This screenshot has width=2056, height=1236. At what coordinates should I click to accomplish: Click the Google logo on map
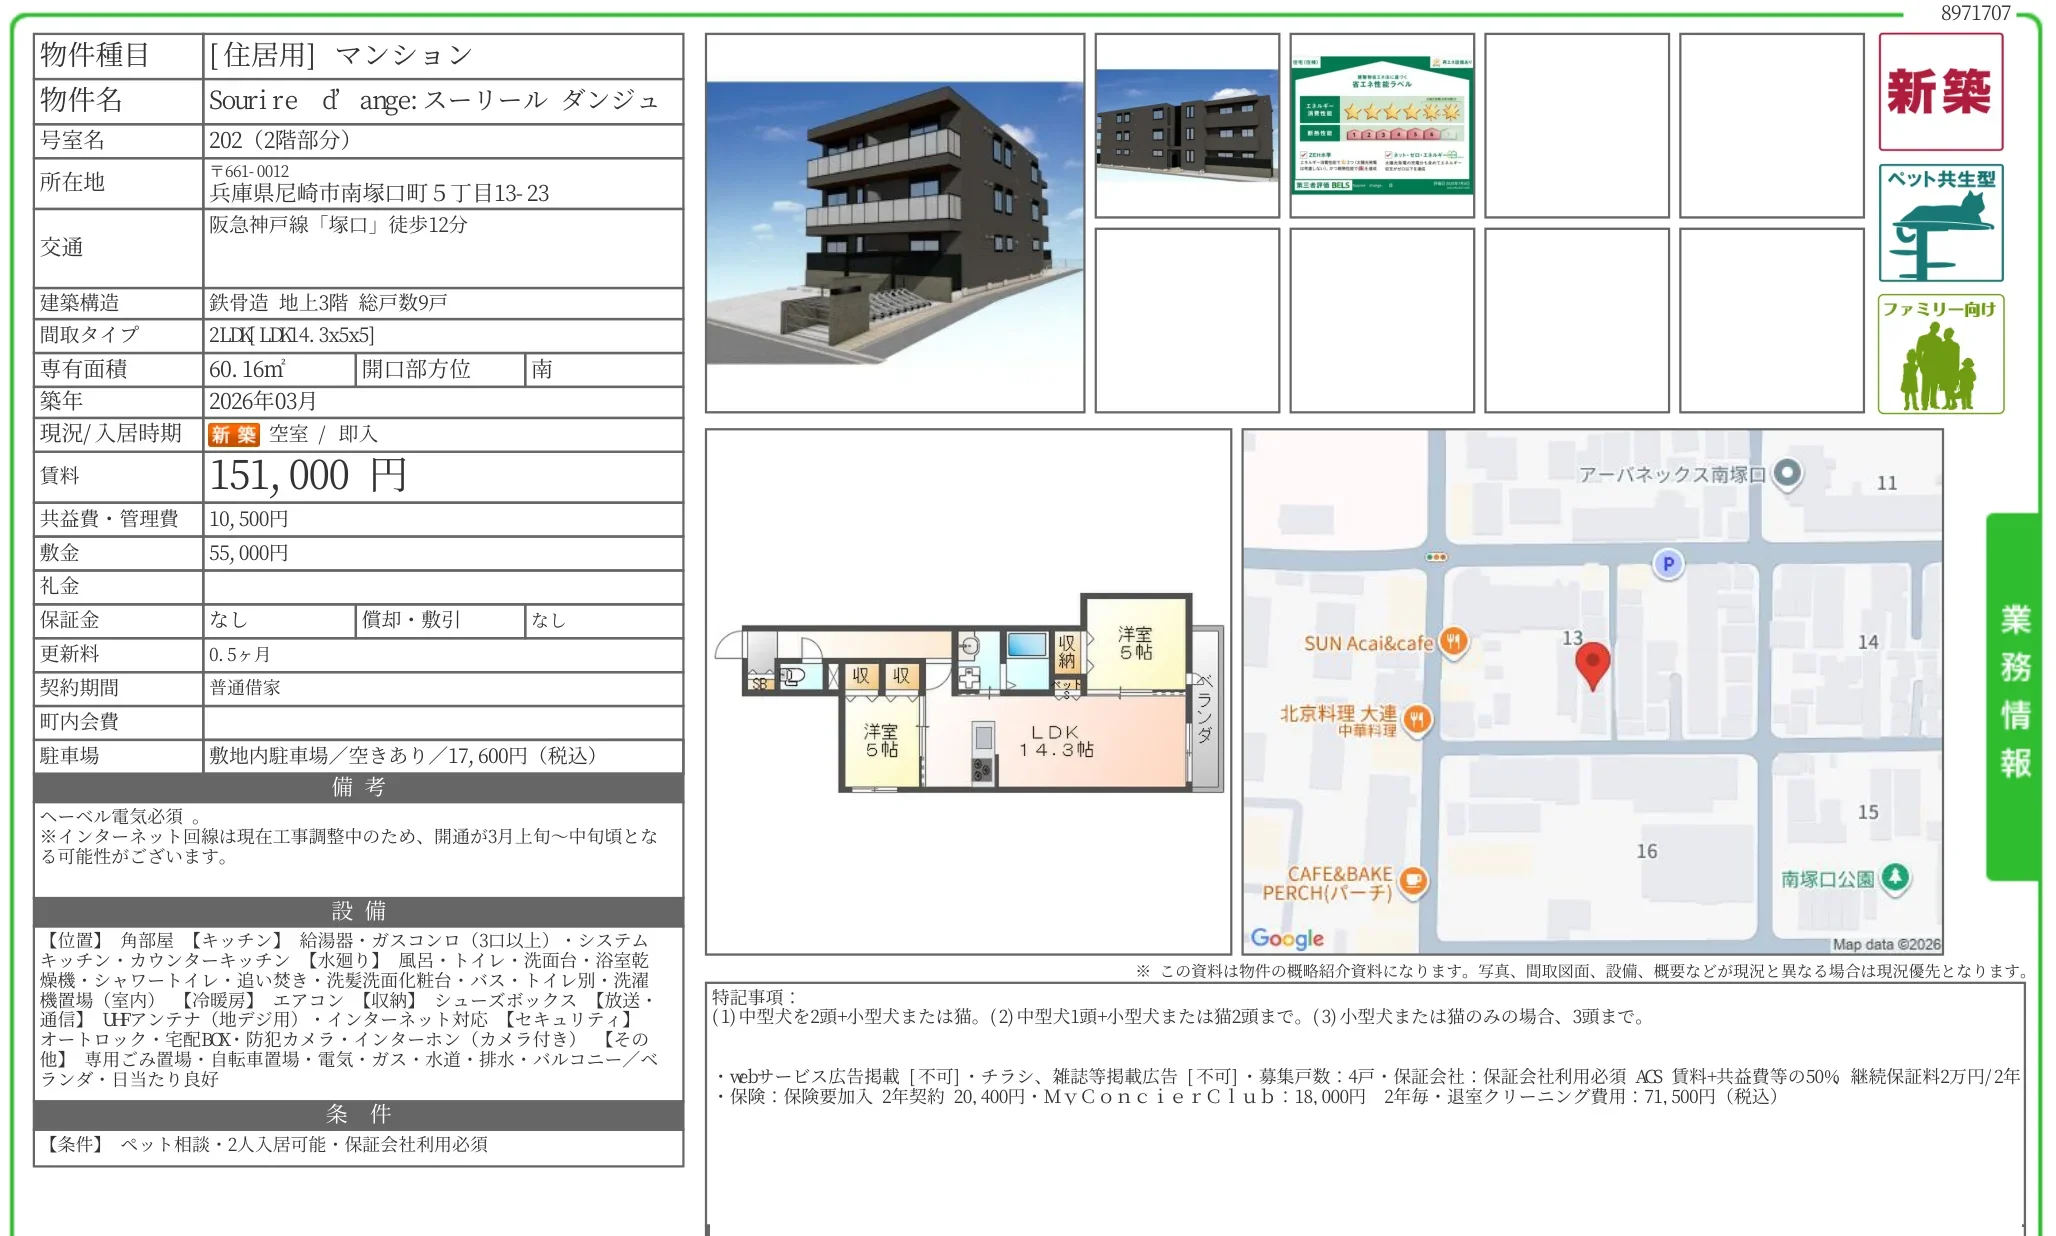click(1286, 938)
